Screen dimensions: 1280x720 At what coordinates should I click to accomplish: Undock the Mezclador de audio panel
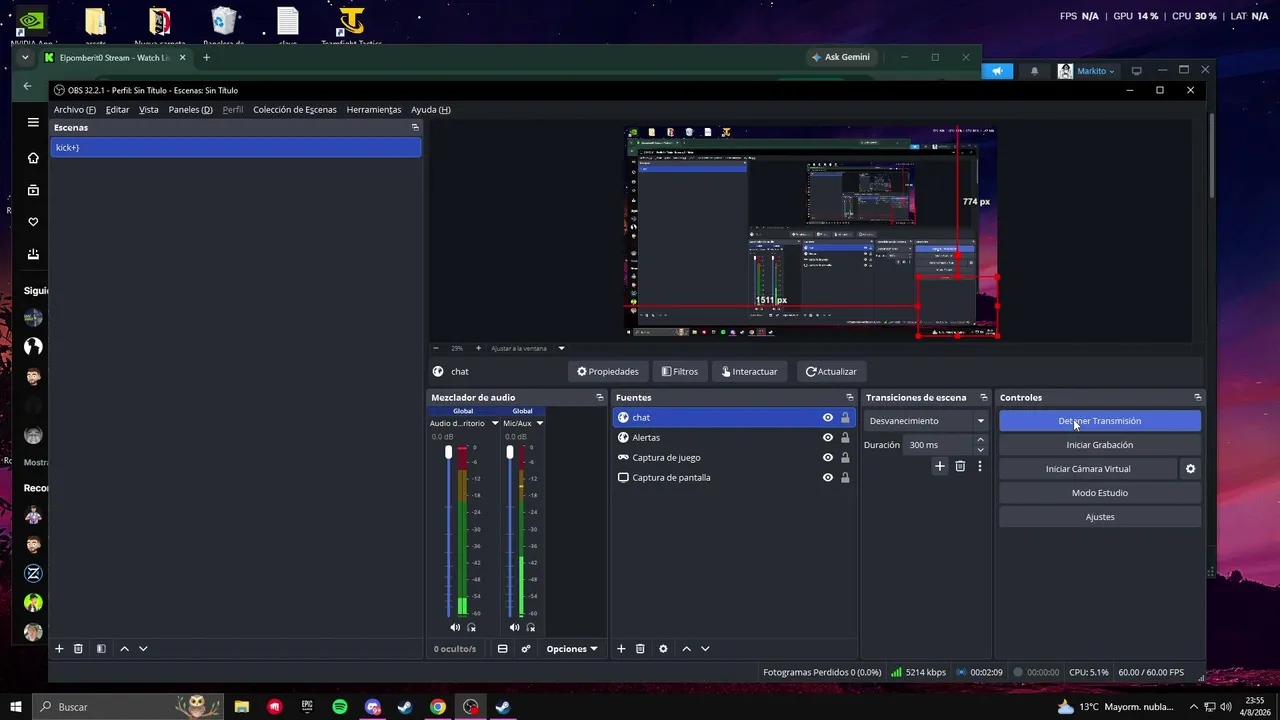[x=600, y=397]
